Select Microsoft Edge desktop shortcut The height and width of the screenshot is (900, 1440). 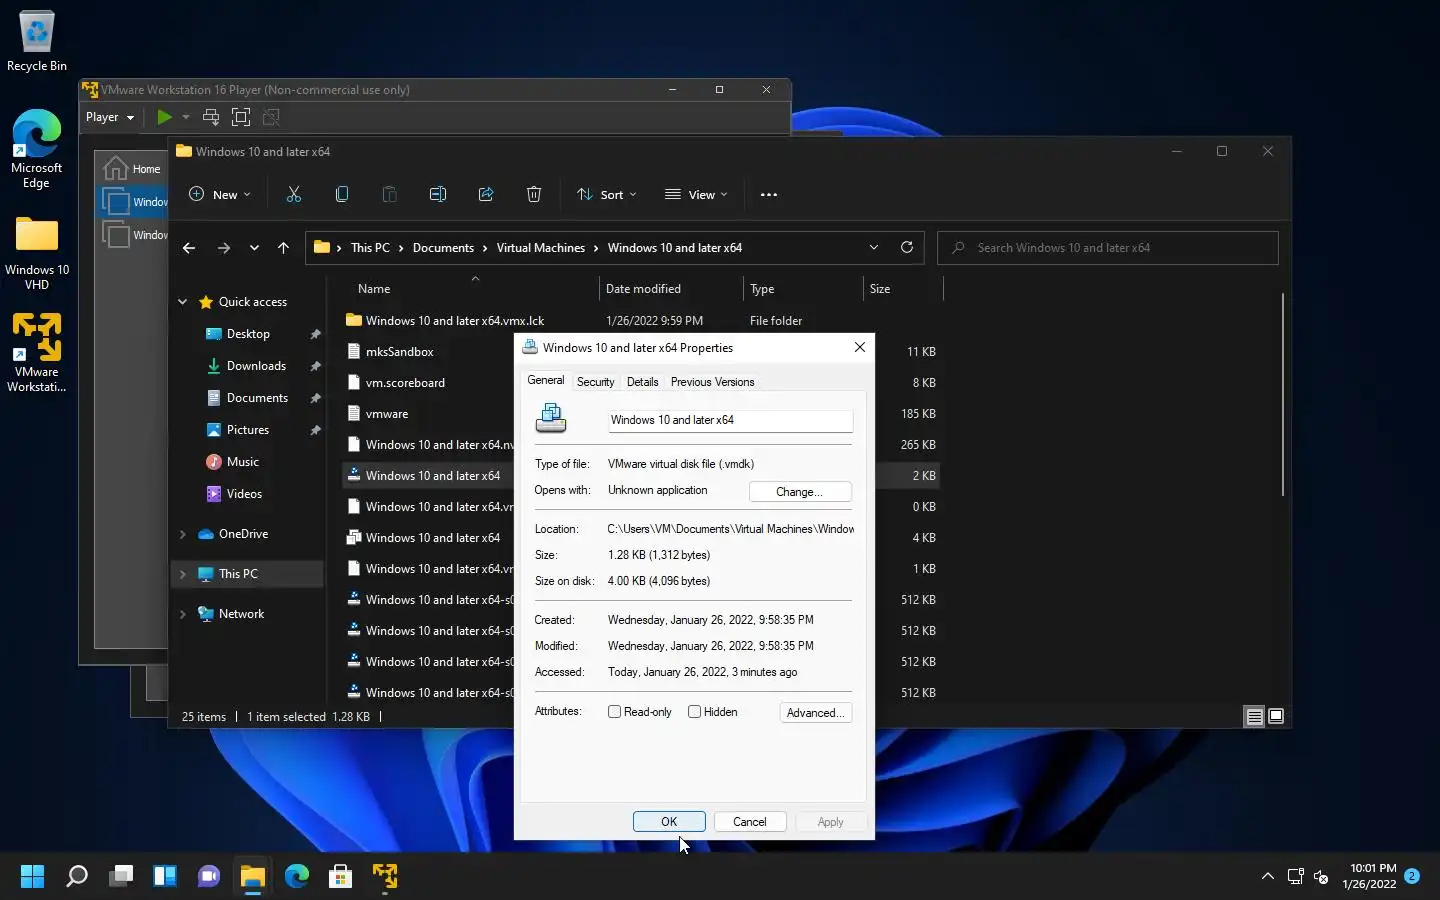[37, 149]
